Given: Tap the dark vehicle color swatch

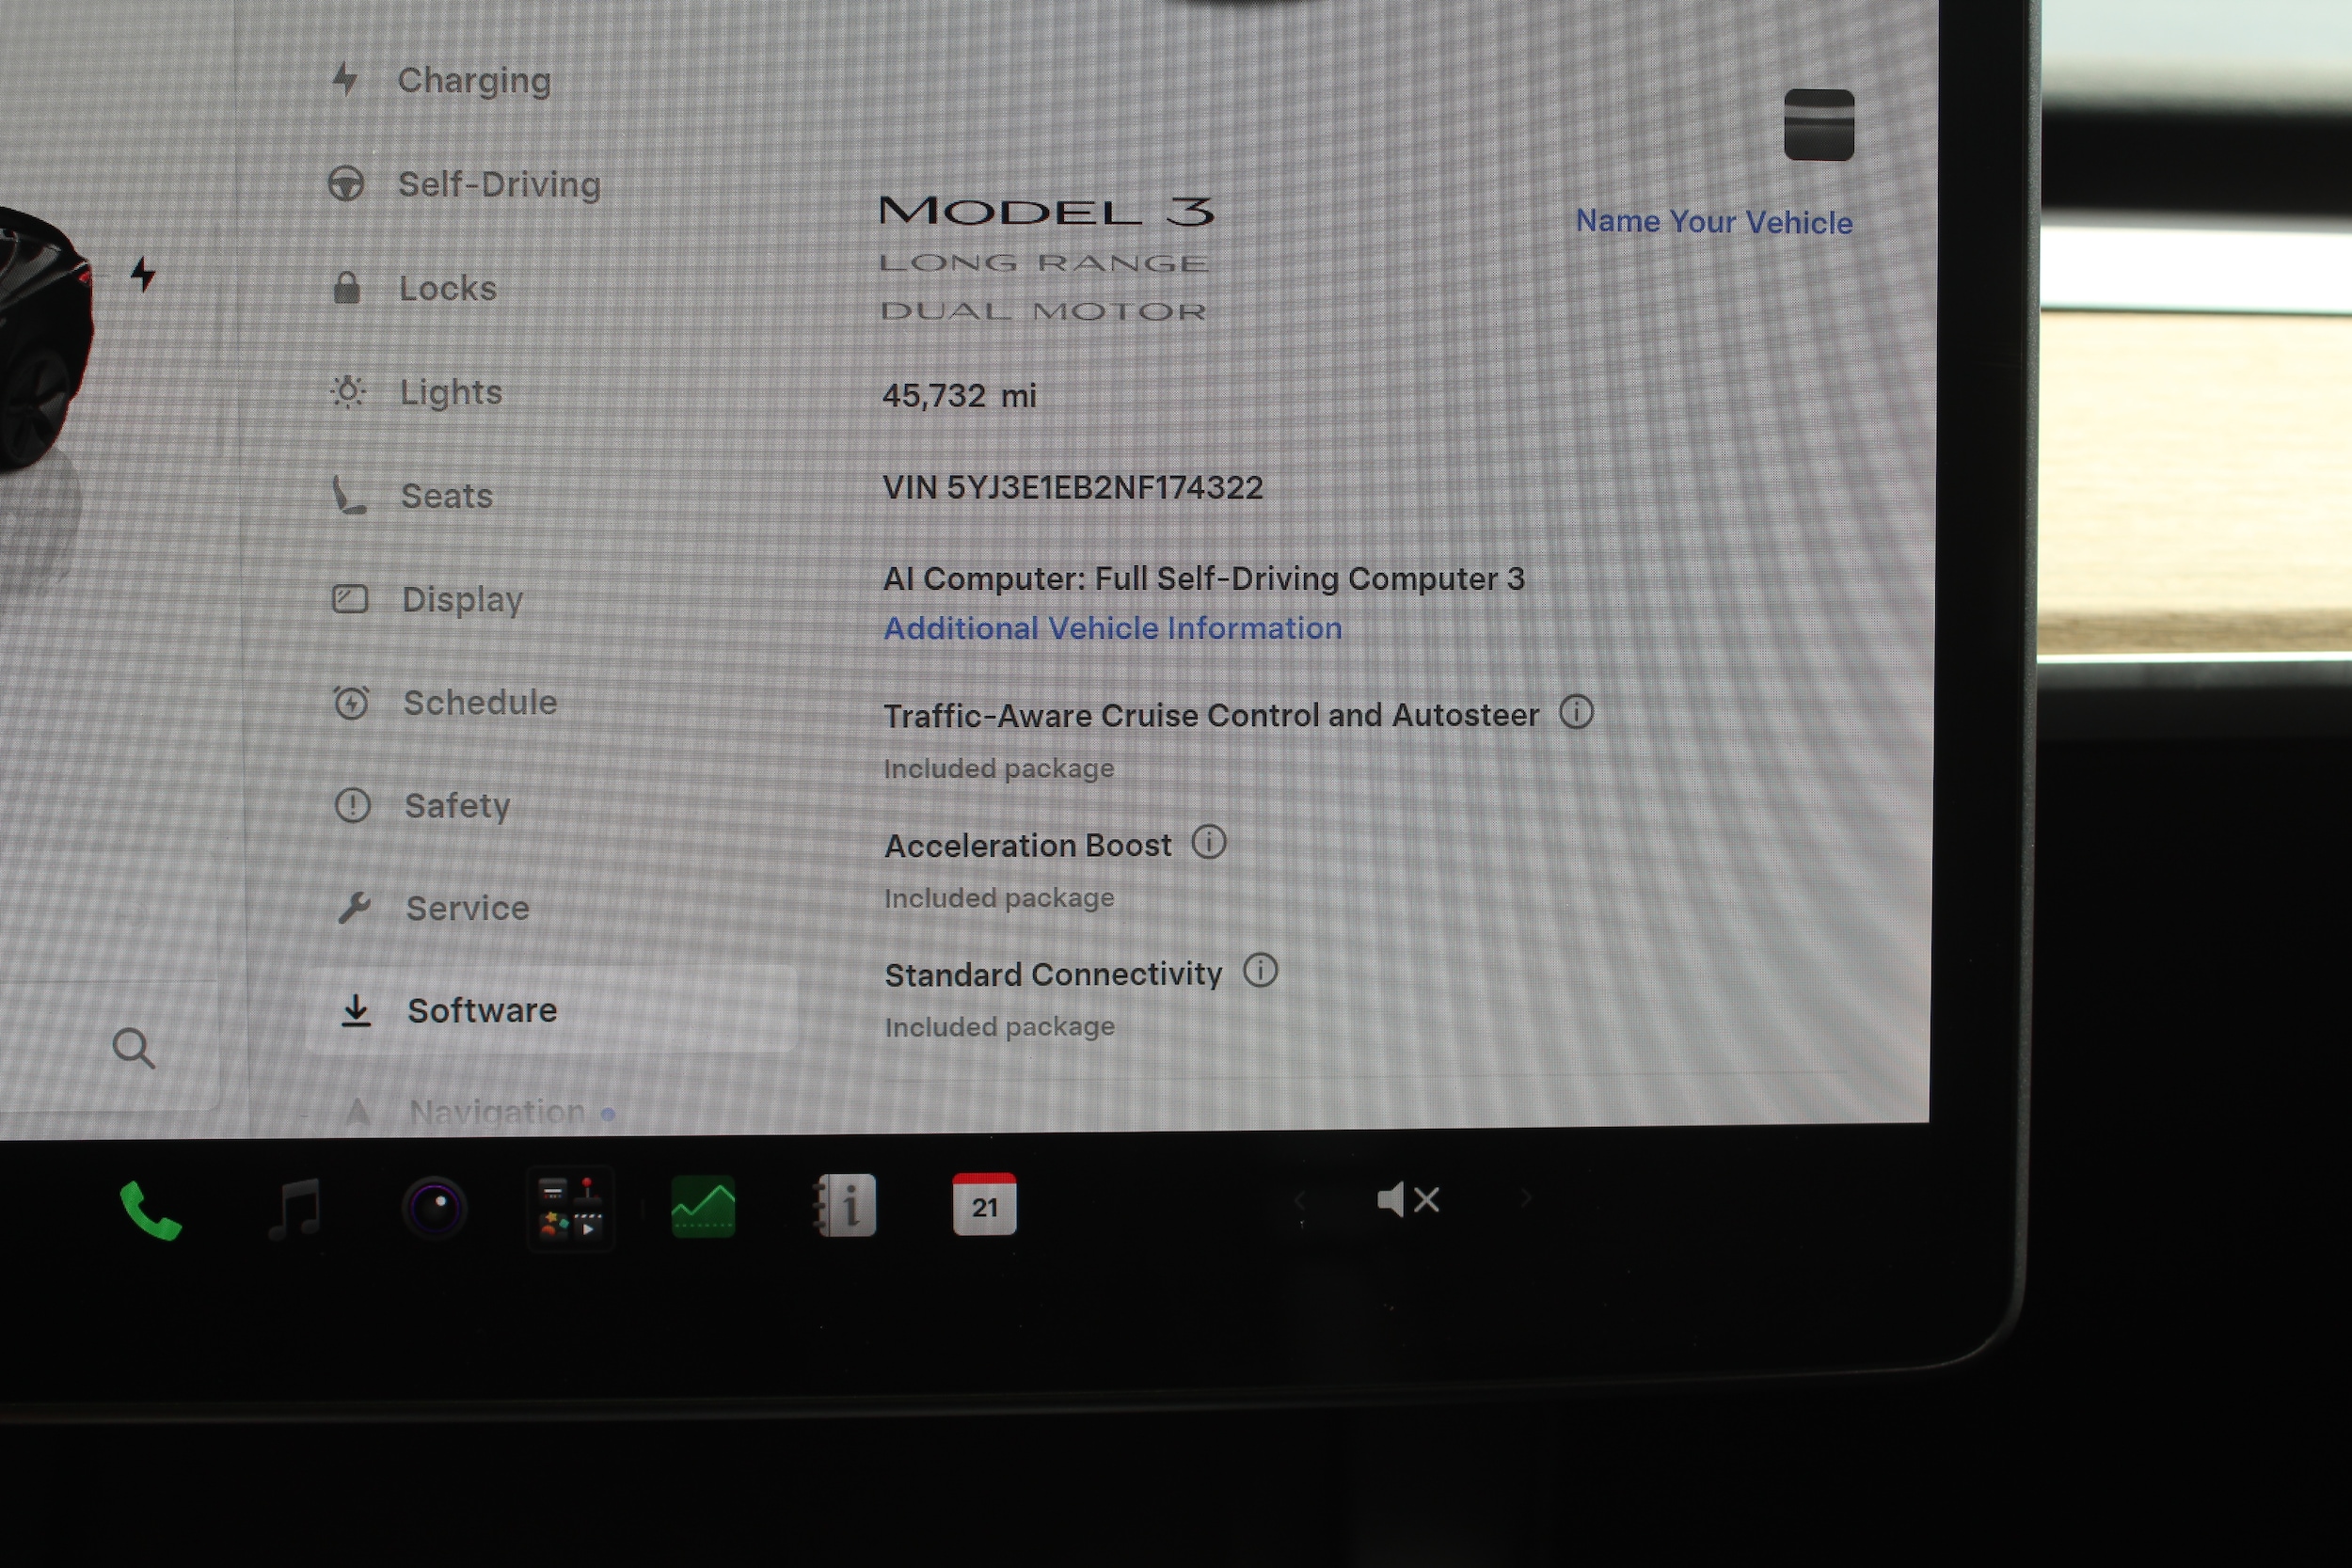Looking at the screenshot, I should (1819, 124).
